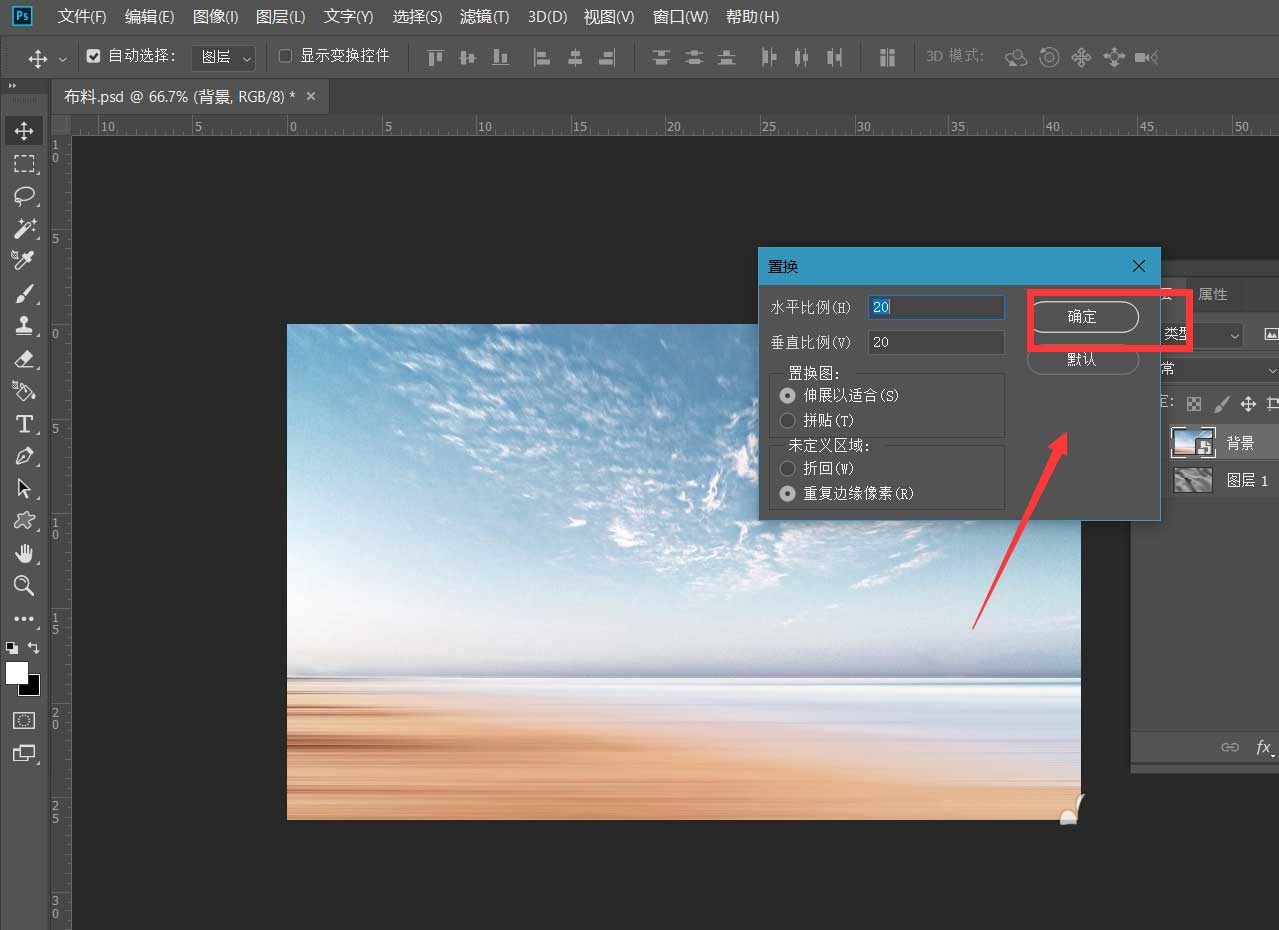The width and height of the screenshot is (1279, 930).
Task: Open the 图像(I) menu
Action: (x=215, y=17)
